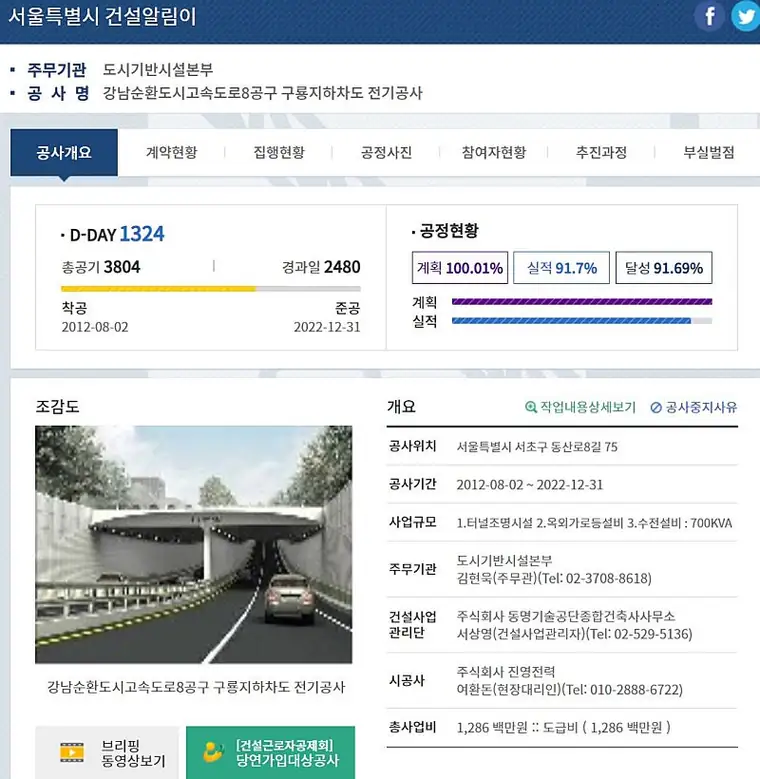Click 준공 date 2022-12-31
The image size is (760, 779).
327,327
